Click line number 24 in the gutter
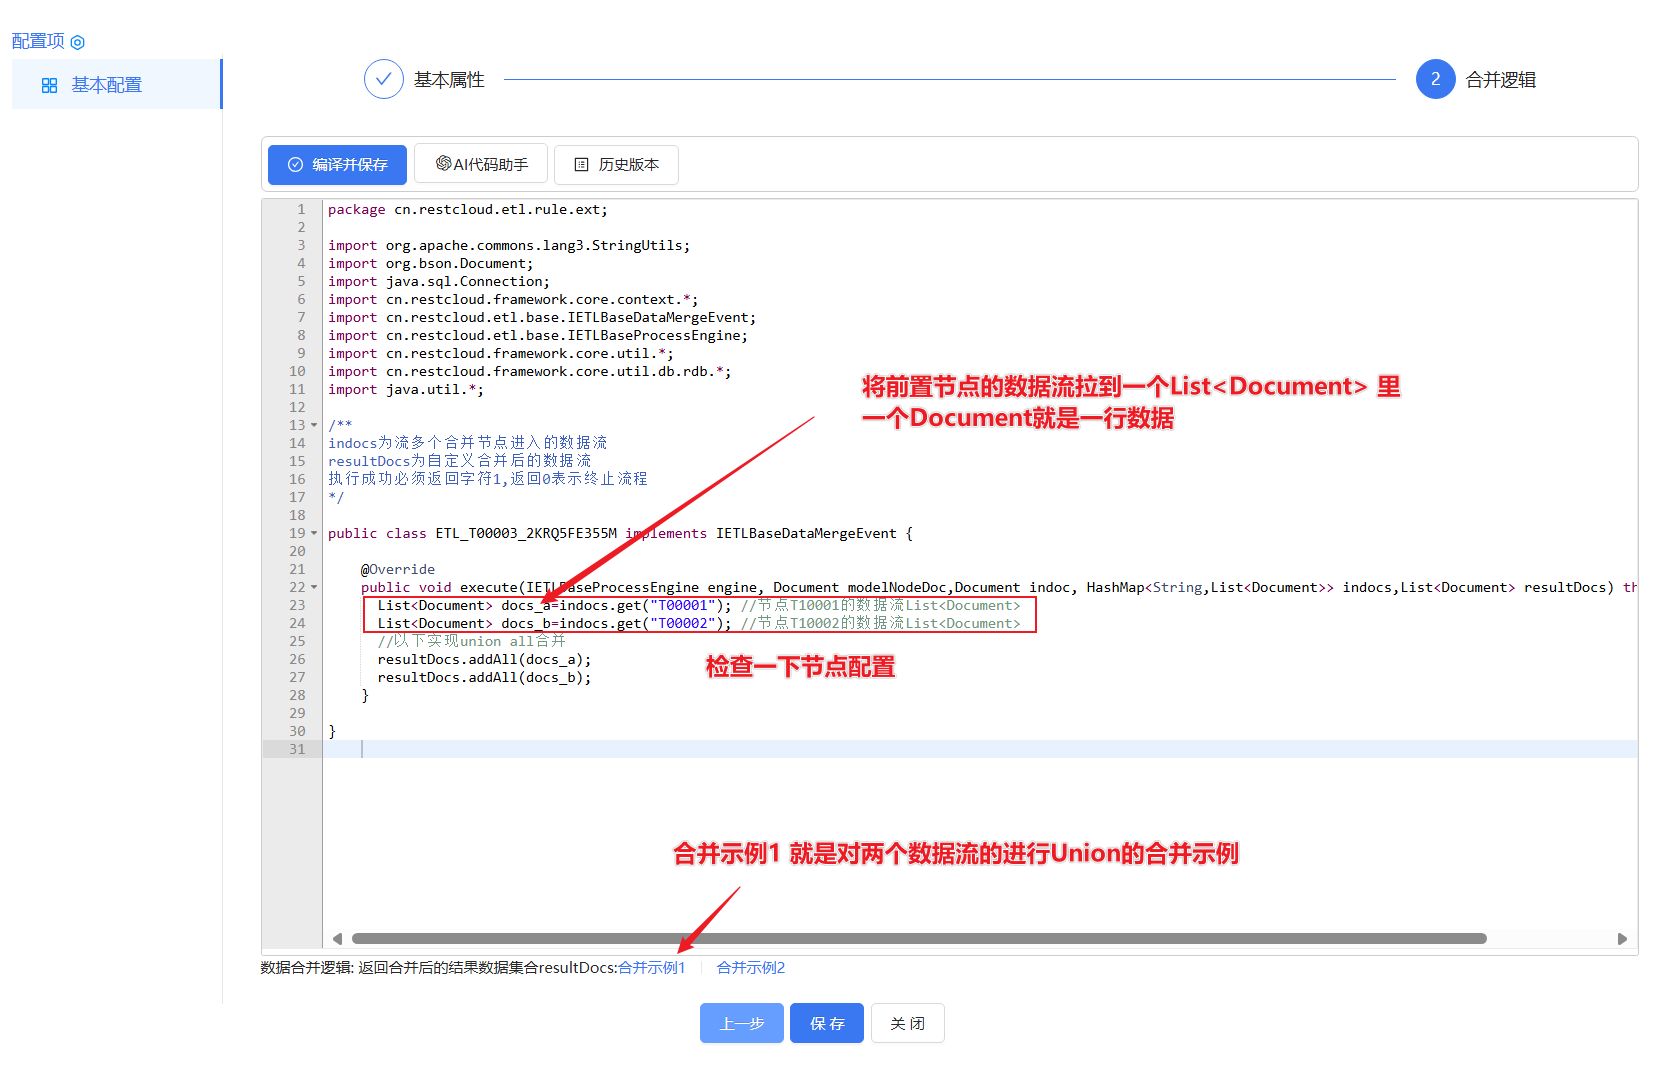This screenshot has width=1653, height=1076. (x=297, y=624)
